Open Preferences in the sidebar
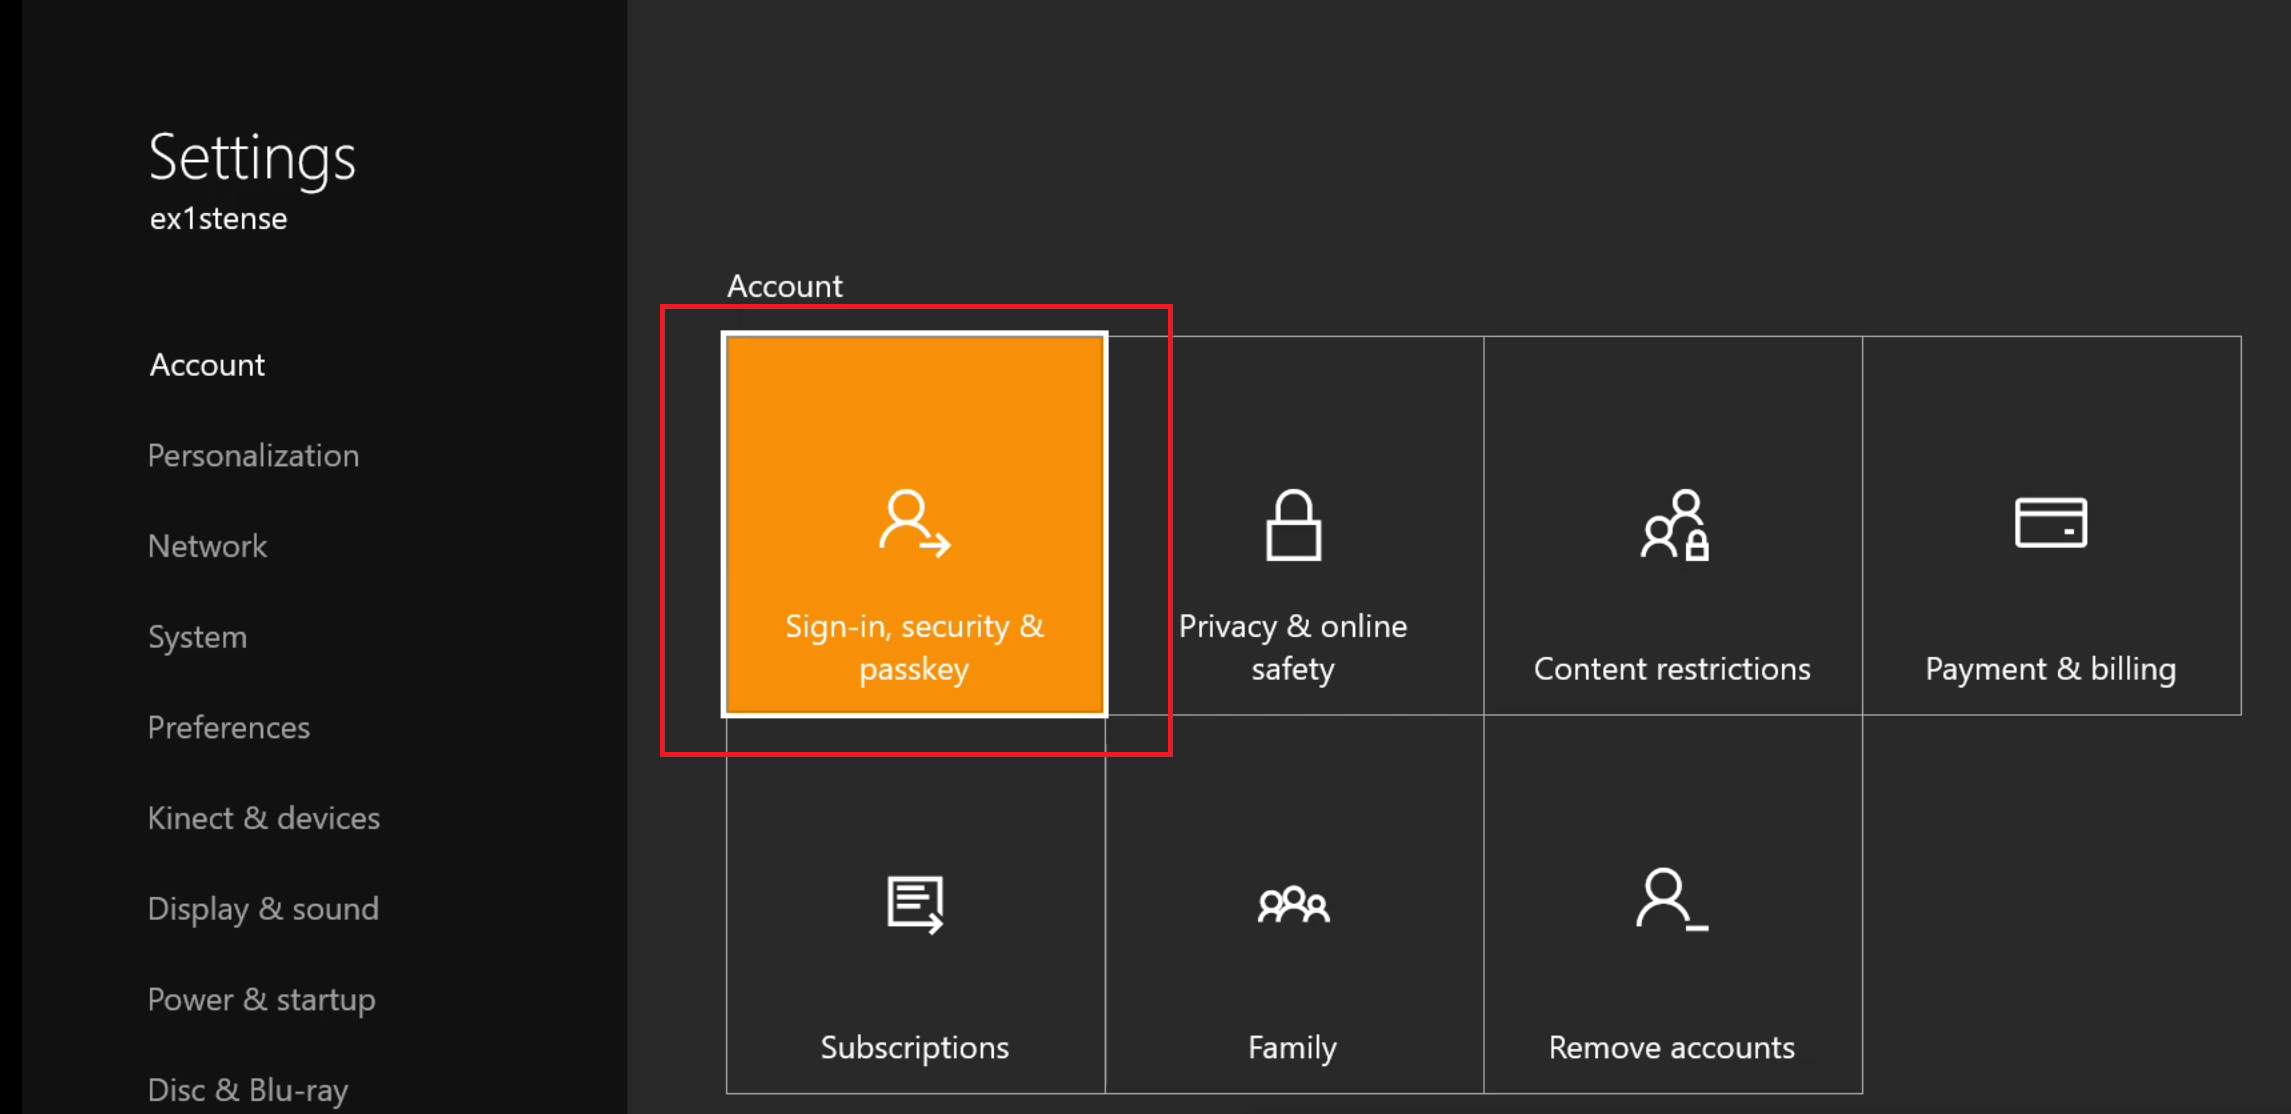The width and height of the screenshot is (2291, 1114). tap(228, 727)
